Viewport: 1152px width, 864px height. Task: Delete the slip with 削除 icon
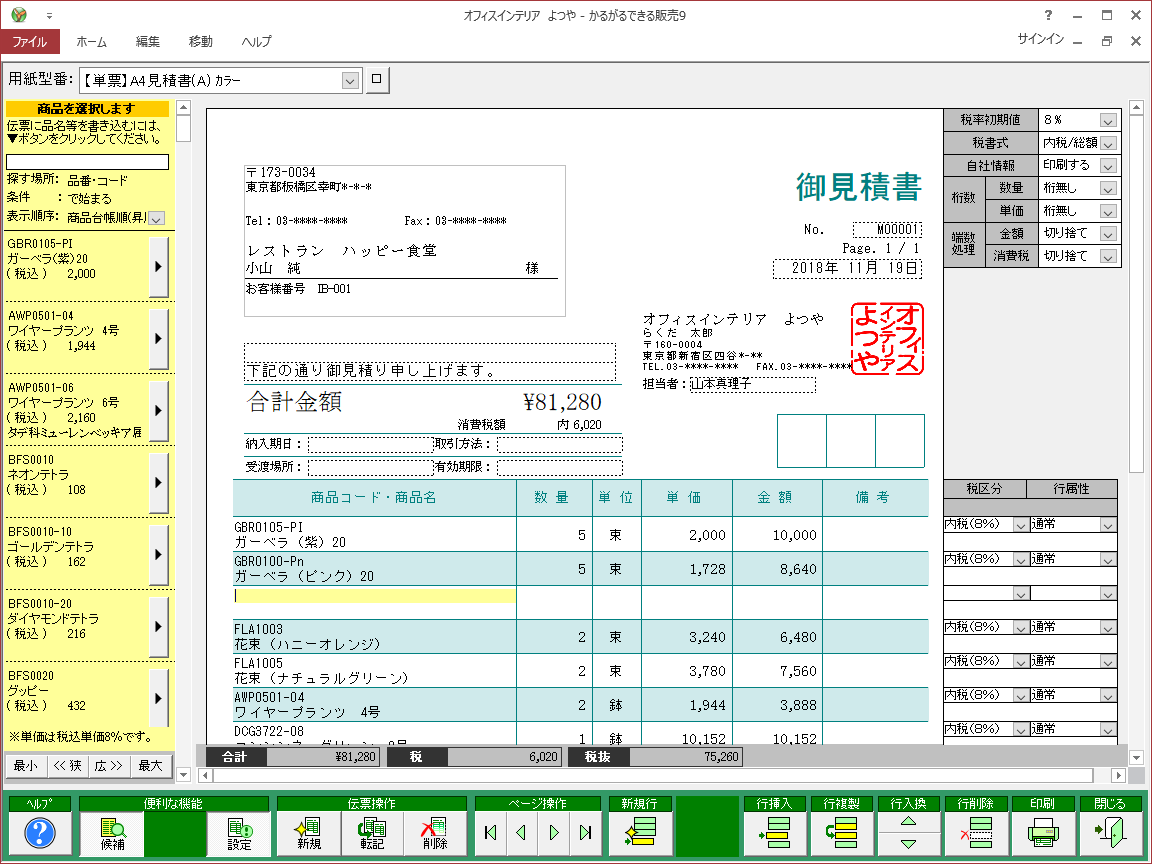[x=435, y=833]
